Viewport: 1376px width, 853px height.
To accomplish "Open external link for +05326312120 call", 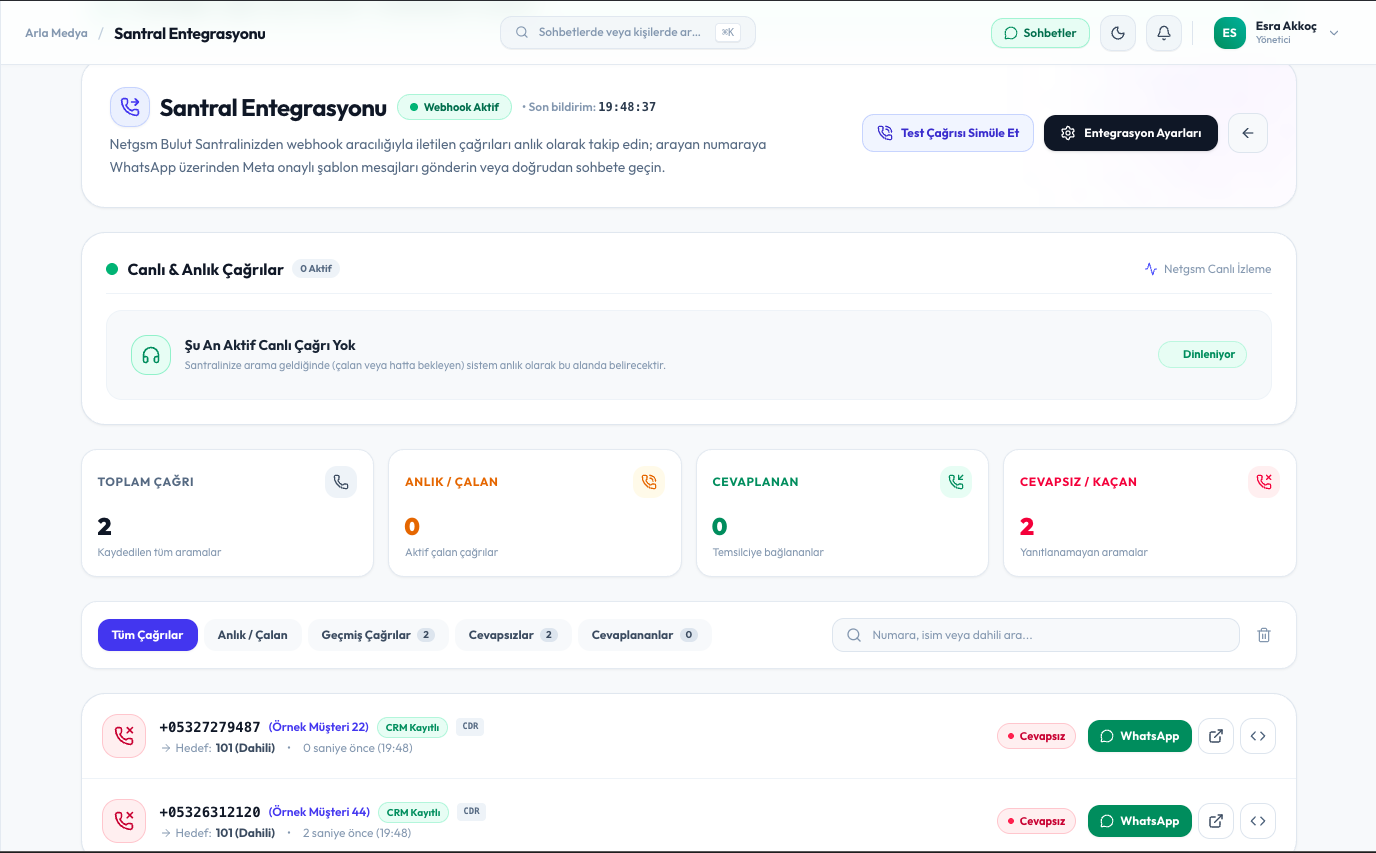I will tap(1216, 821).
